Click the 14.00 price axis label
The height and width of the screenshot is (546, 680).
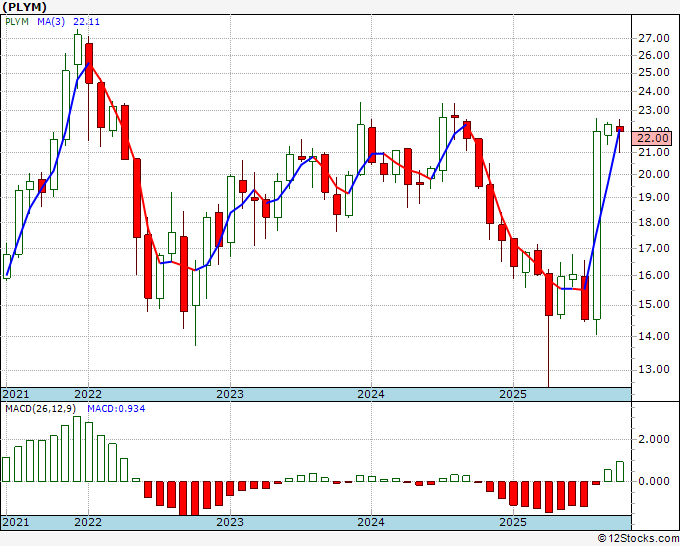654,336
